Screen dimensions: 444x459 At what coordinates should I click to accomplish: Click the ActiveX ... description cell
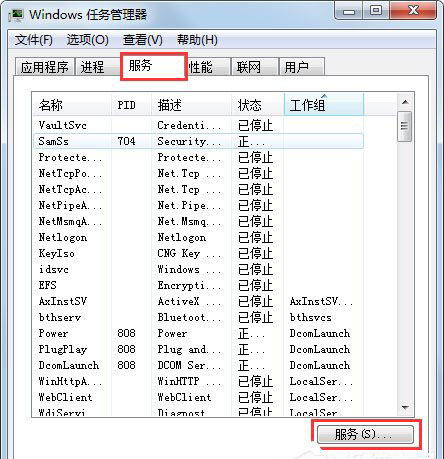point(189,302)
